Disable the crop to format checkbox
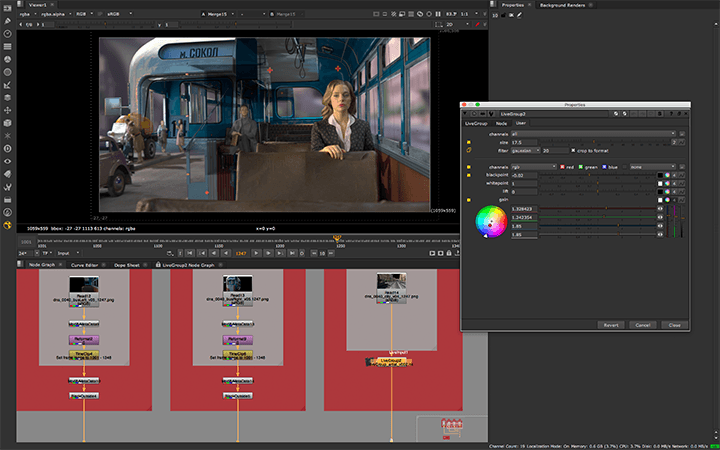The width and height of the screenshot is (720, 450). [x=571, y=150]
